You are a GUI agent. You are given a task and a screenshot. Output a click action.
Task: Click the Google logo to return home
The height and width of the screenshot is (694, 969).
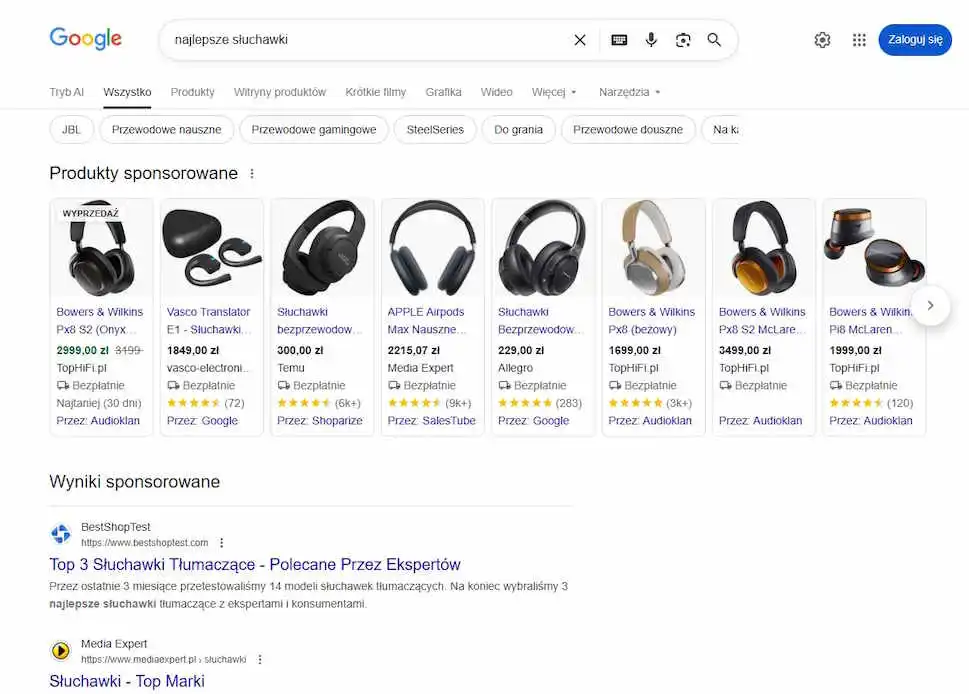pos(85,38)
